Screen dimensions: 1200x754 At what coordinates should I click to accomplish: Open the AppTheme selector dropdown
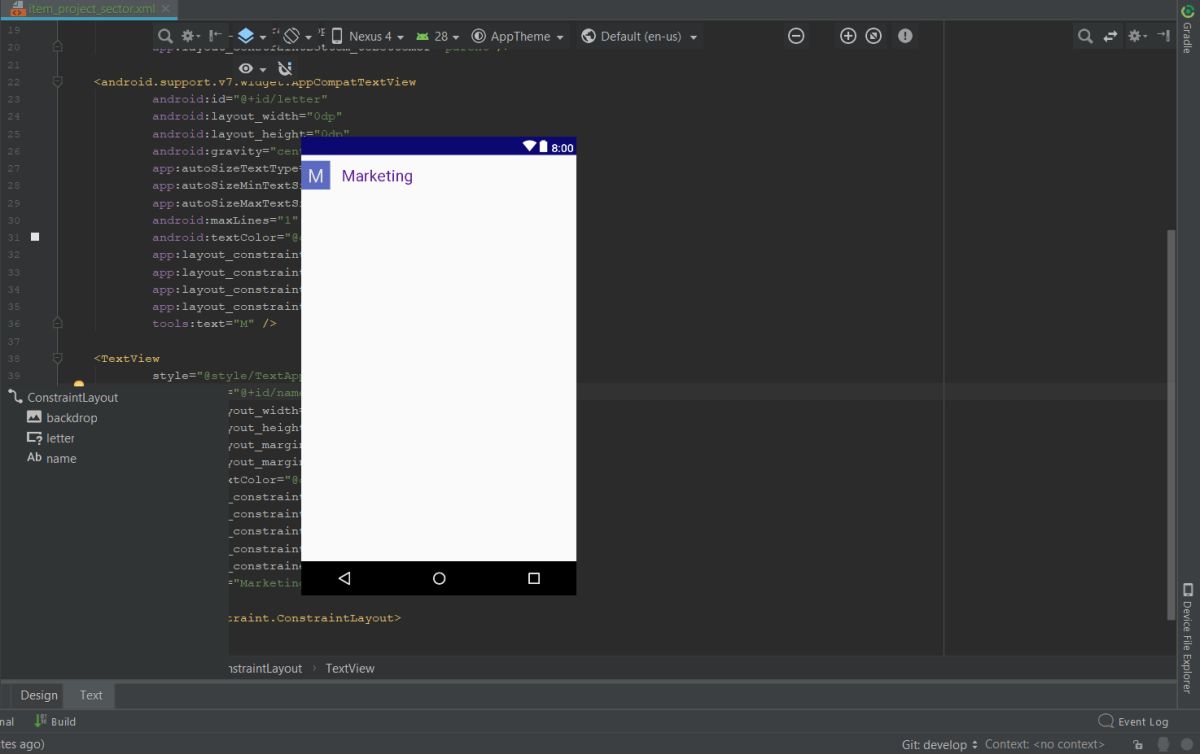point(518,36)
